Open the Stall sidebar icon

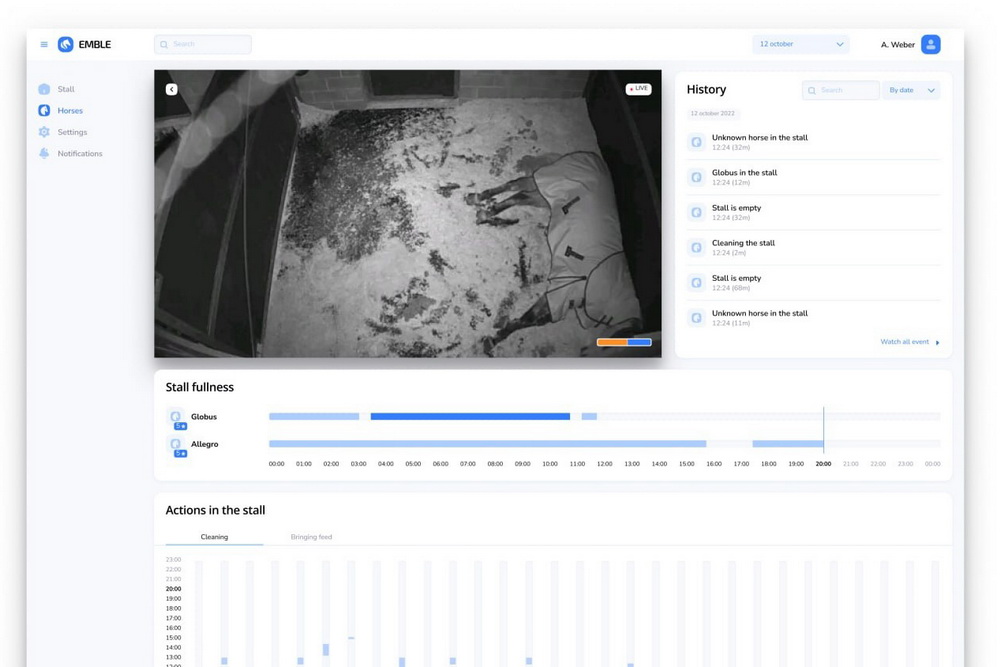pyautogui.click(x=44, y=89)
